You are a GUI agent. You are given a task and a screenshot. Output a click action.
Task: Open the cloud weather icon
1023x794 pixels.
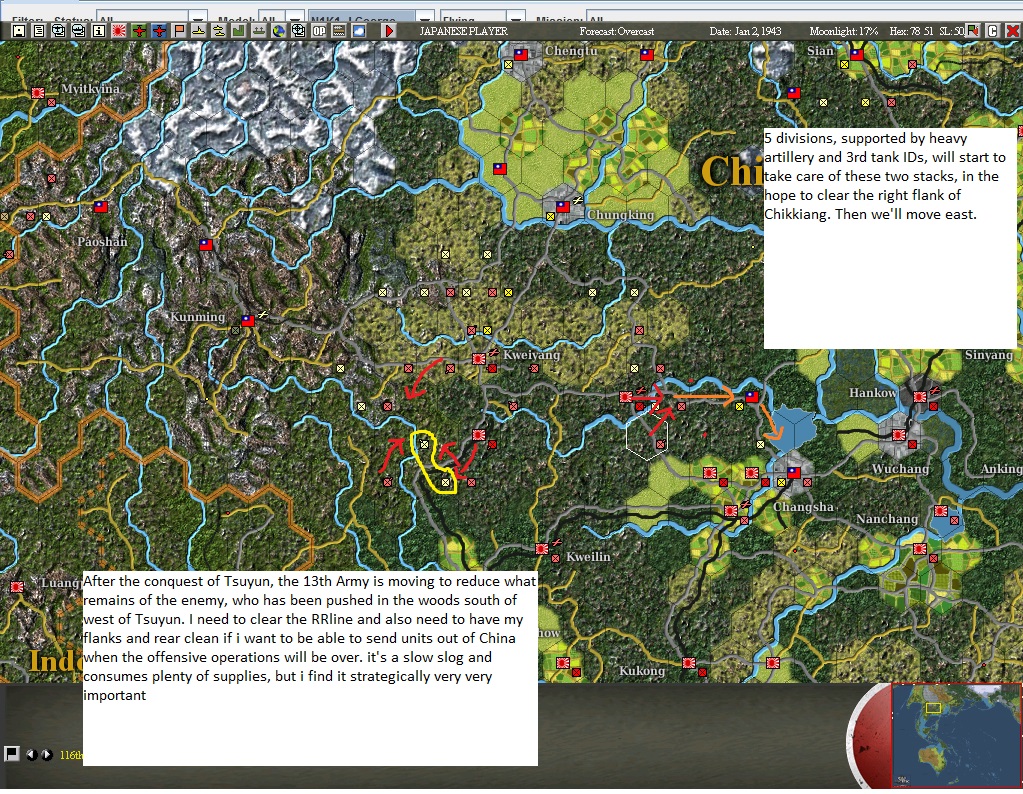(358, 31)
